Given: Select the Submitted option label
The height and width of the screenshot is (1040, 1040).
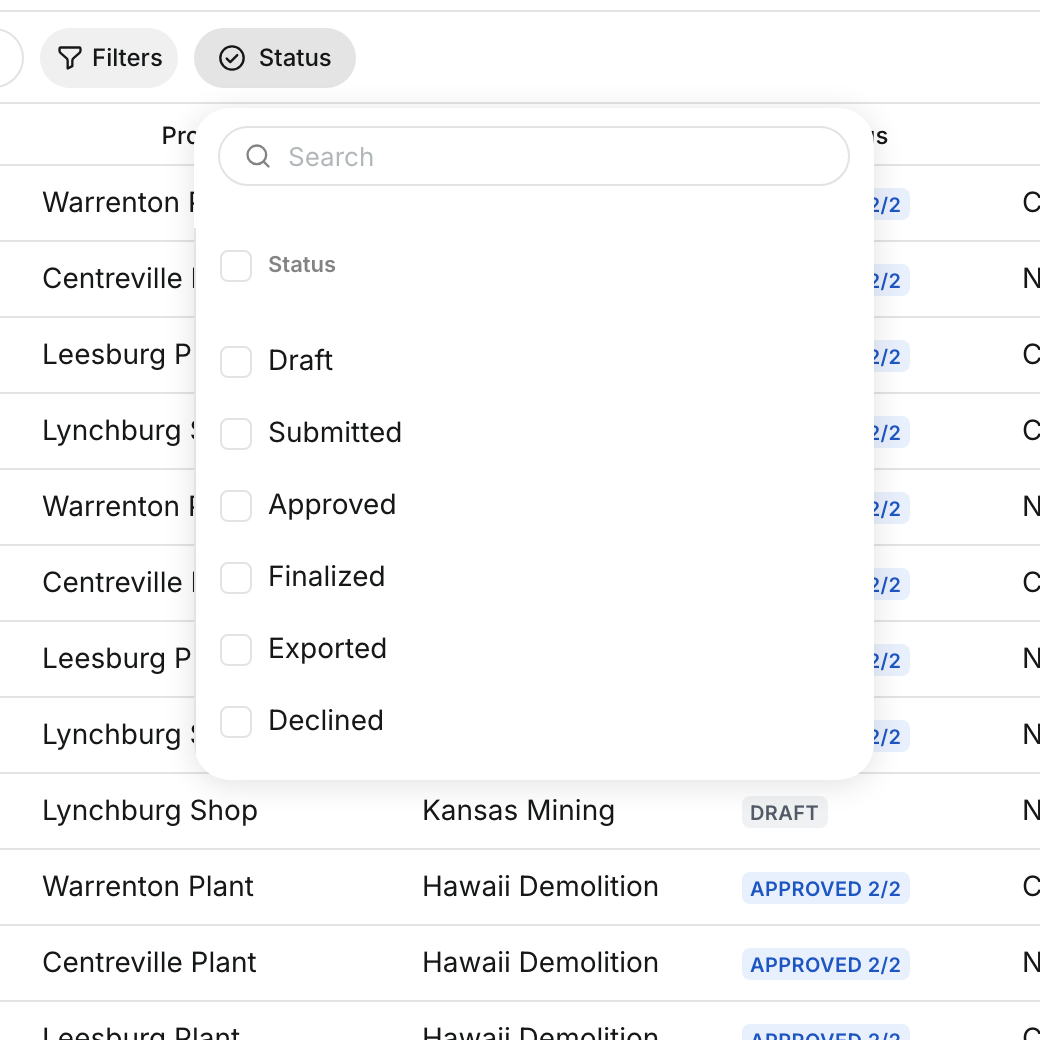Looking at the screenshot, I should (335, 432).
